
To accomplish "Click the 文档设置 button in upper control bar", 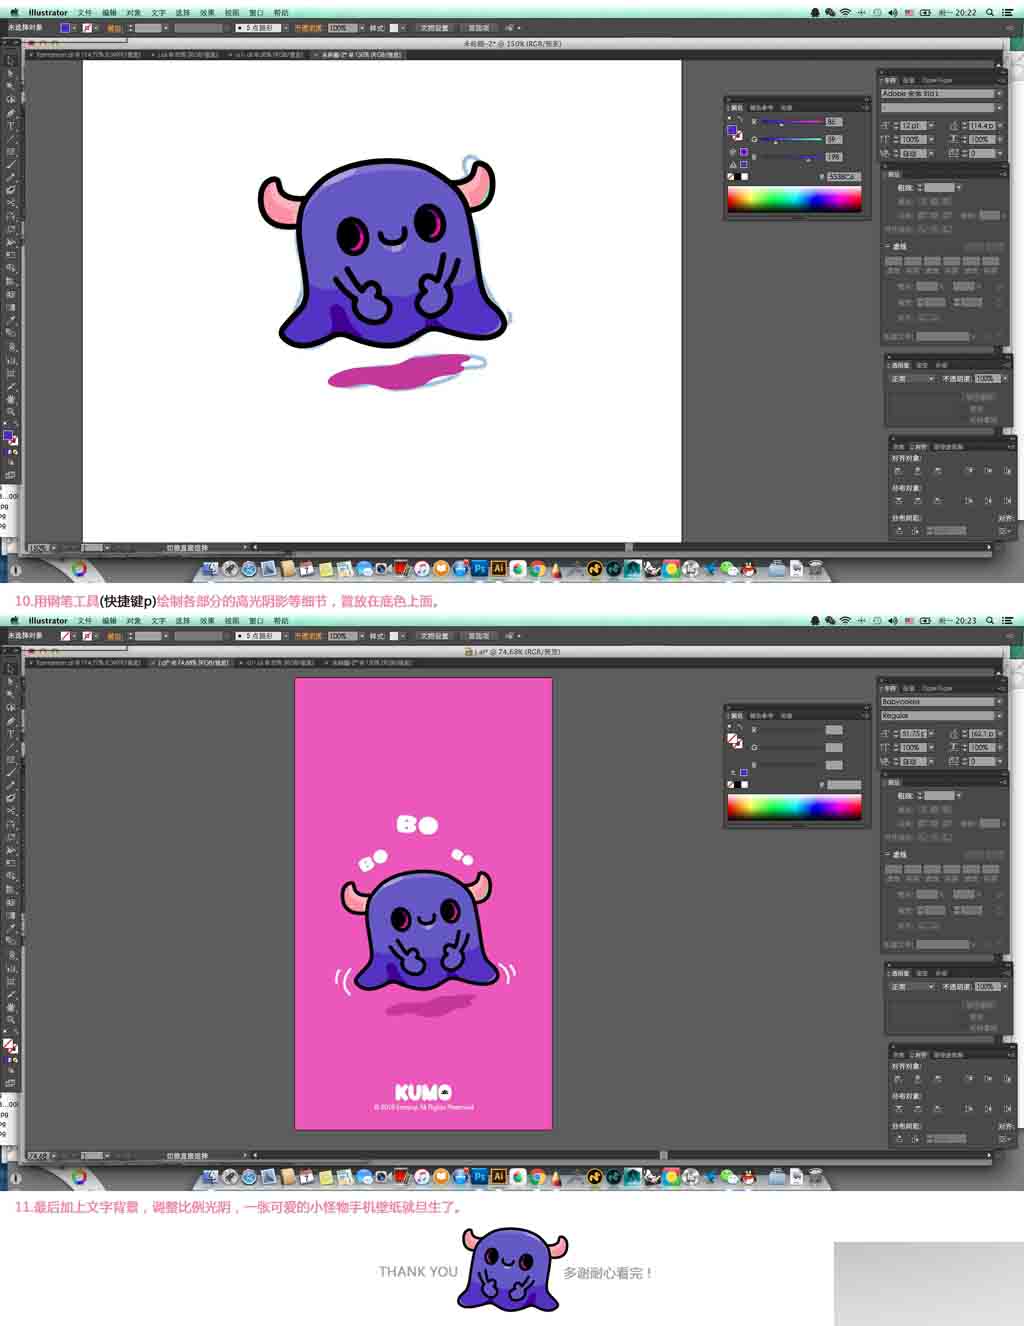I will pyautogui.click(x=434, y=28).
